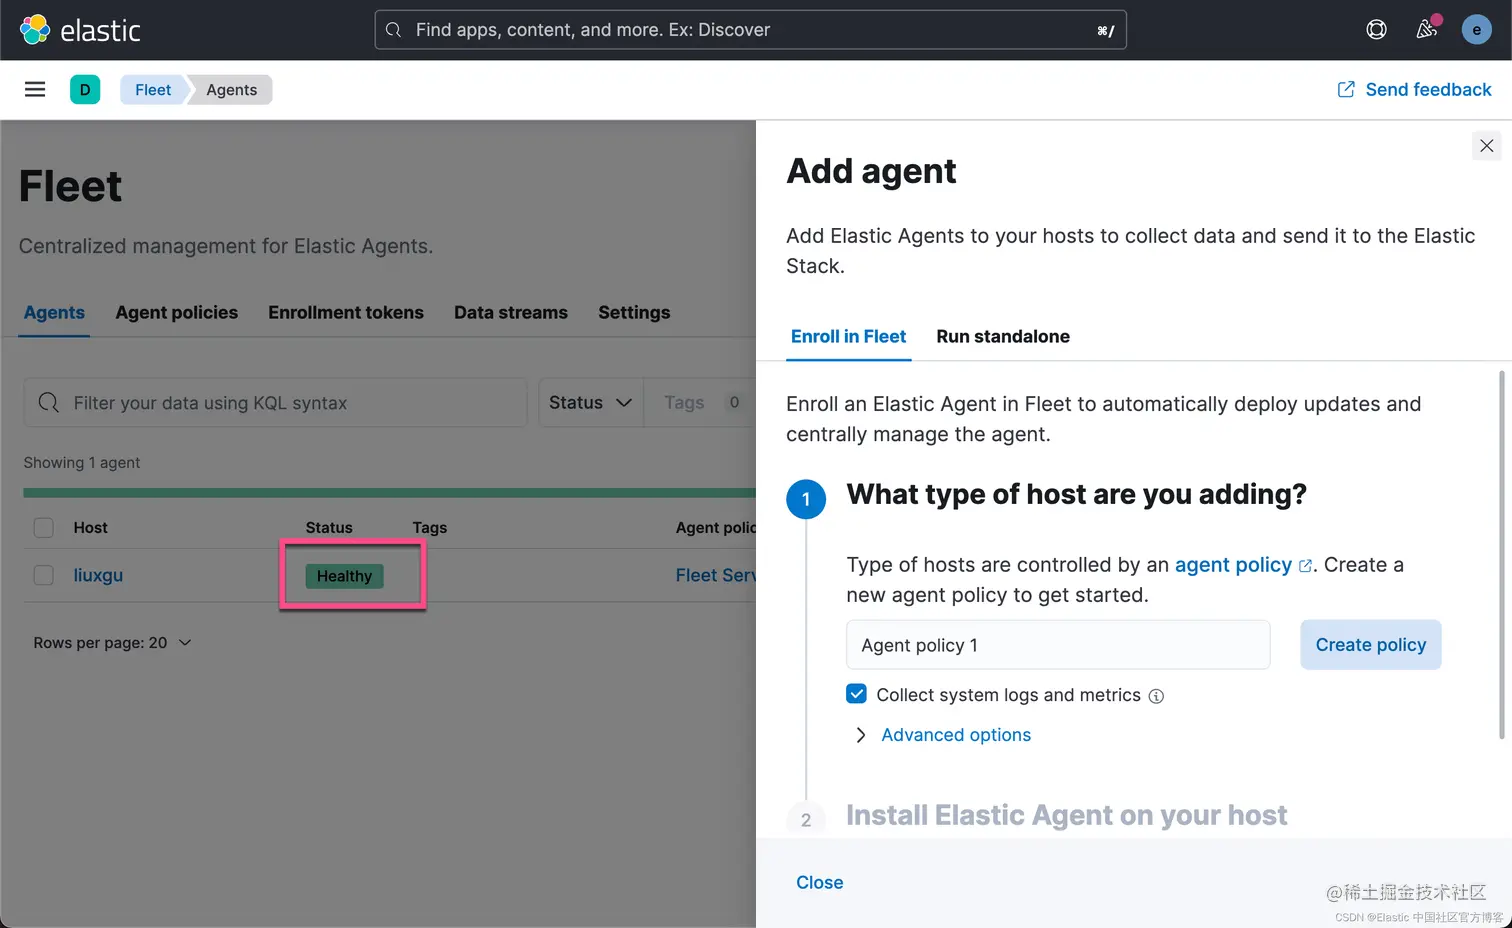Open the Status filter dropdown
1512x928 pixels.
pyautogui.click(x=590, y=403)
